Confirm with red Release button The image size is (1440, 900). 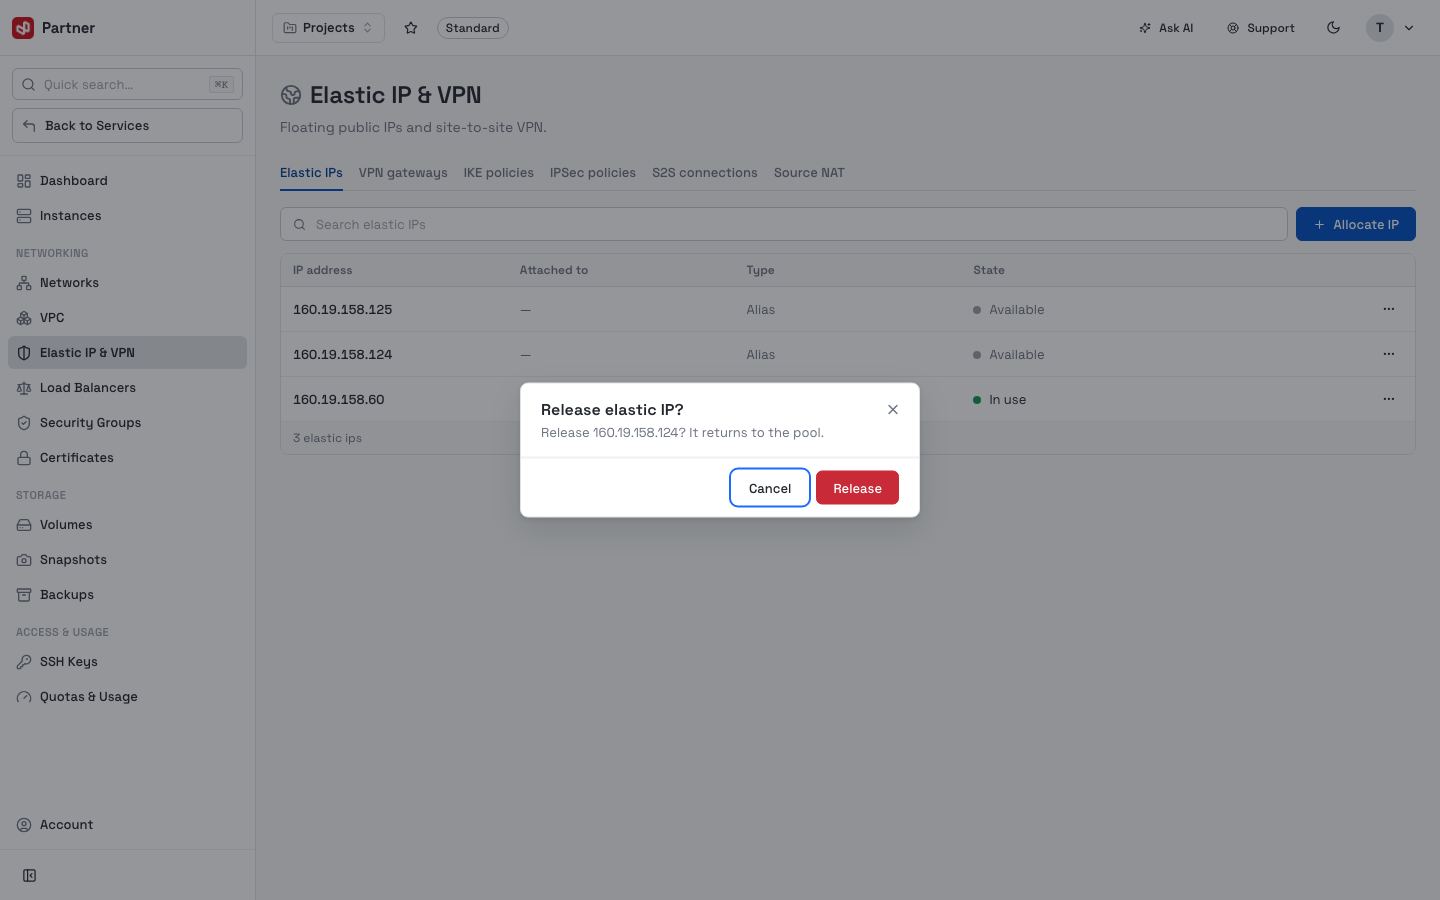(857, 488)
